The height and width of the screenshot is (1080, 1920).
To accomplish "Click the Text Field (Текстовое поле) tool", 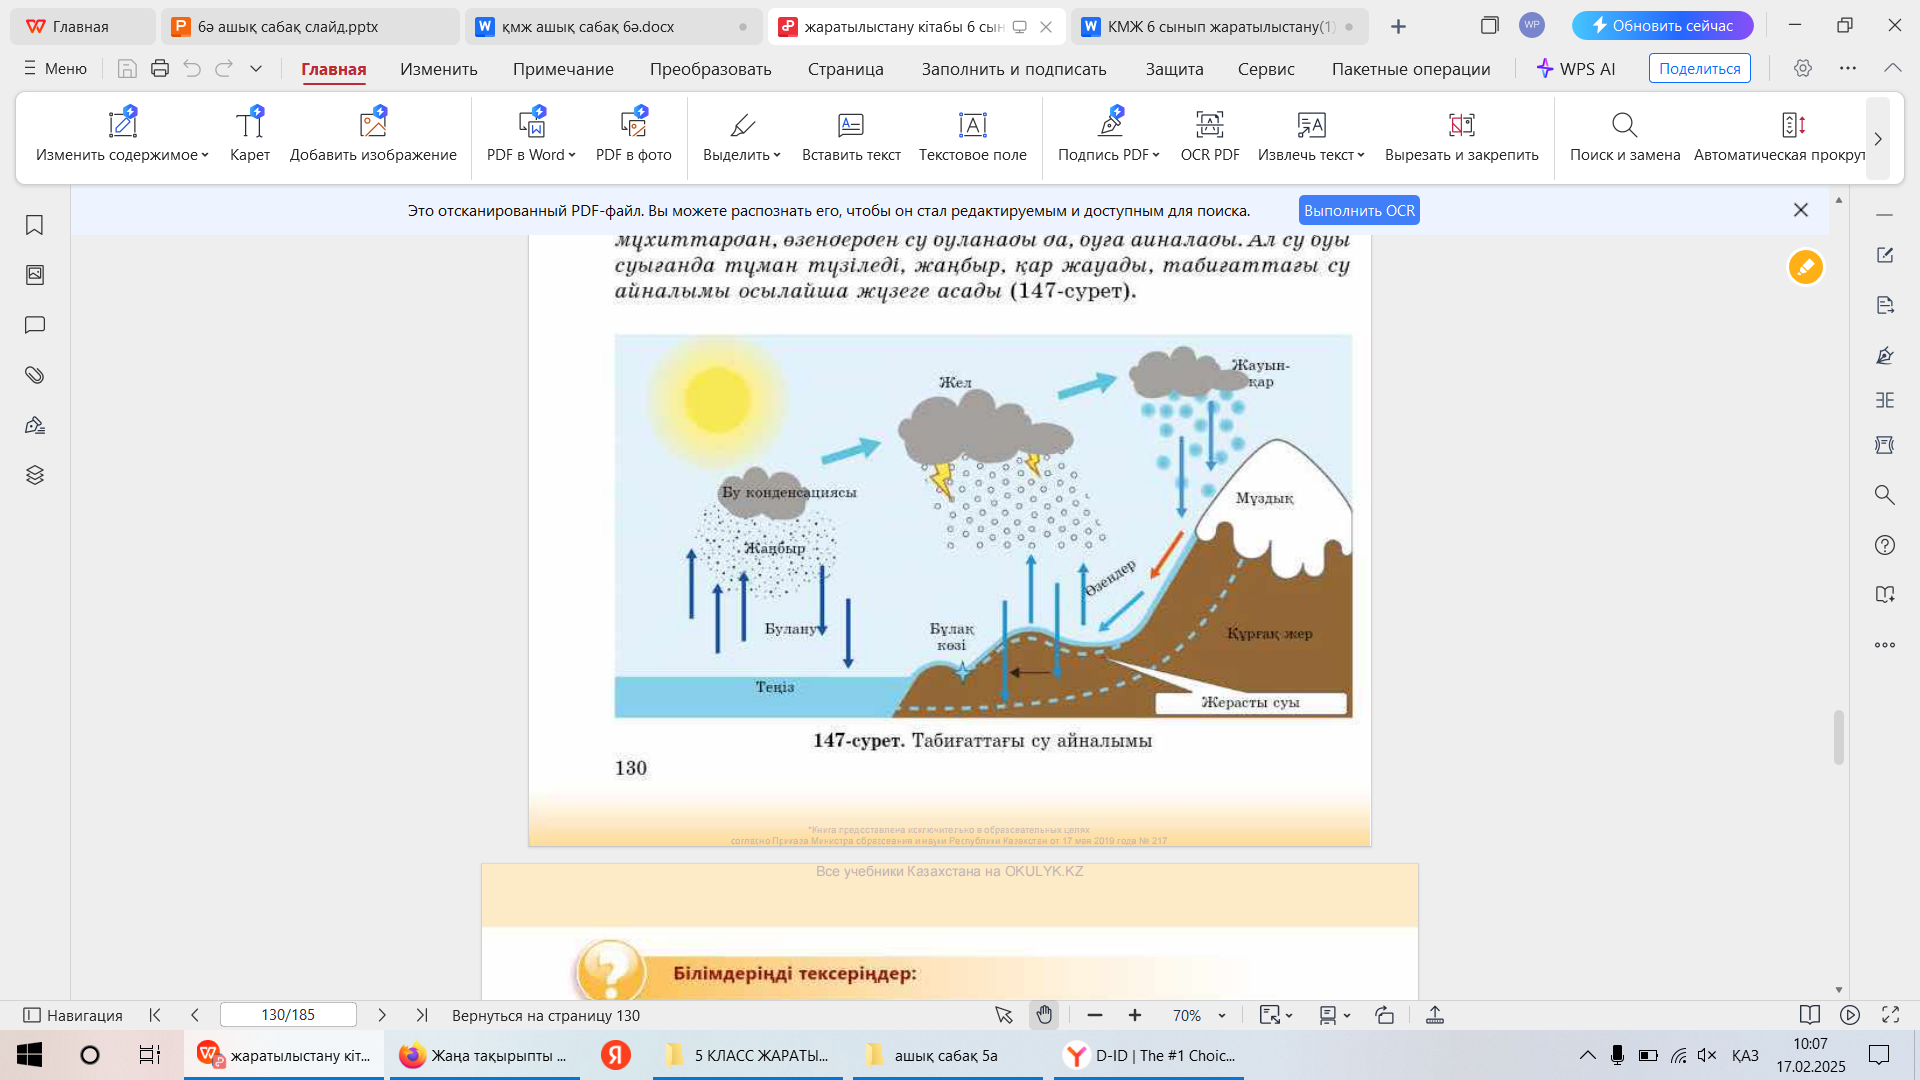I will coord(972,125).
